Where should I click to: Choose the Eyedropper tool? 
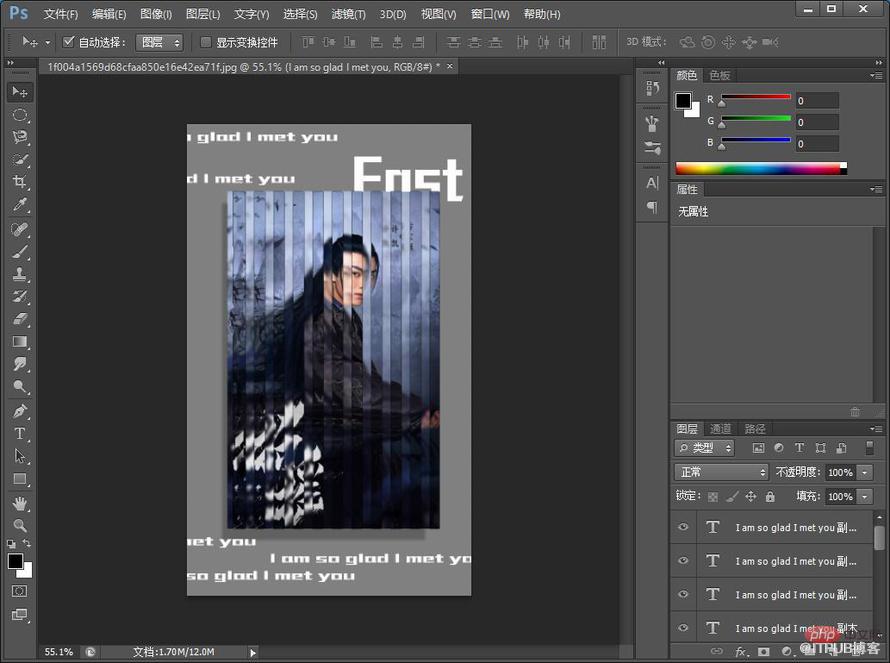click(x=20, y=204)
